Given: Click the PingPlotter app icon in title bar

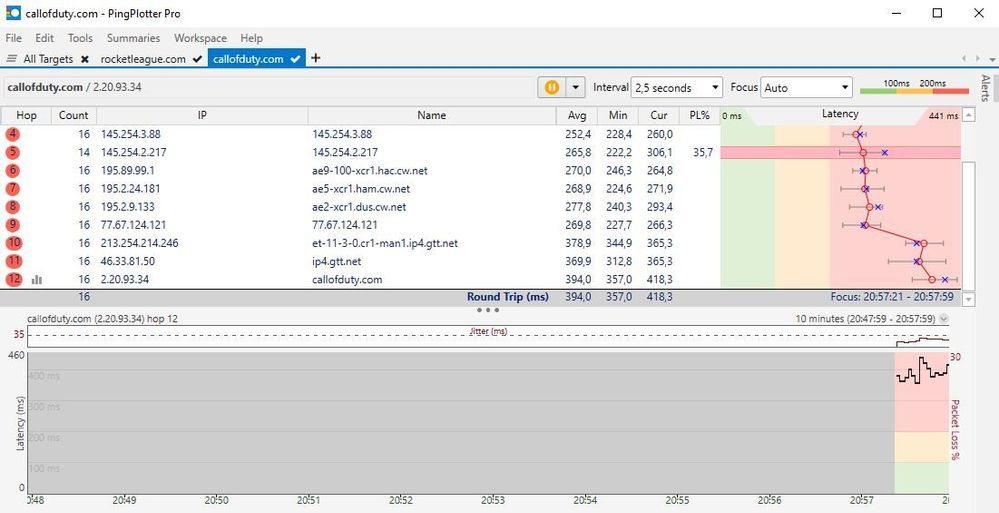Looking at the screenshot, I should pos(13,13).
